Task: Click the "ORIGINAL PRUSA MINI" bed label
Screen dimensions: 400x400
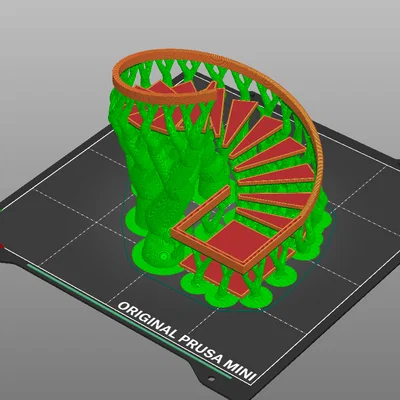Action: (187, 341)
